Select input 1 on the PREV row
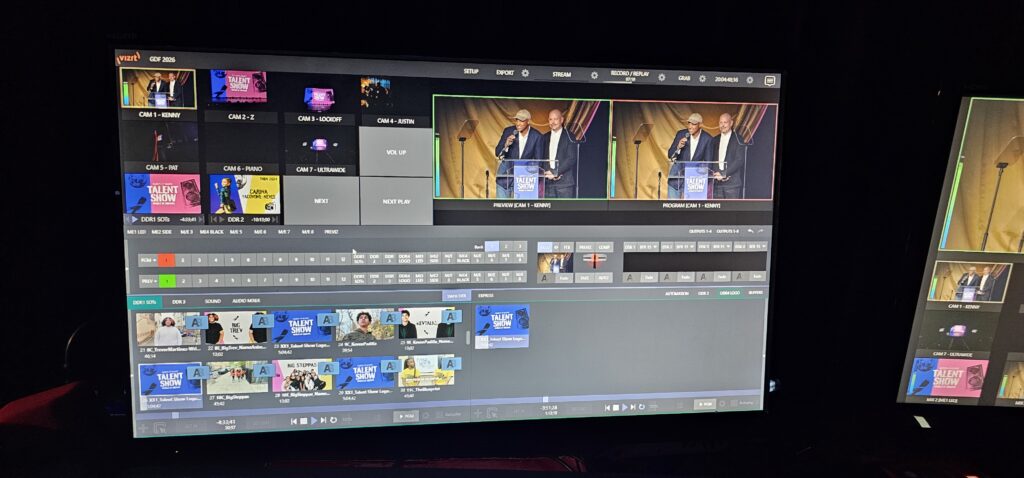Screen dimensions: 1024x478 [167, 281]
